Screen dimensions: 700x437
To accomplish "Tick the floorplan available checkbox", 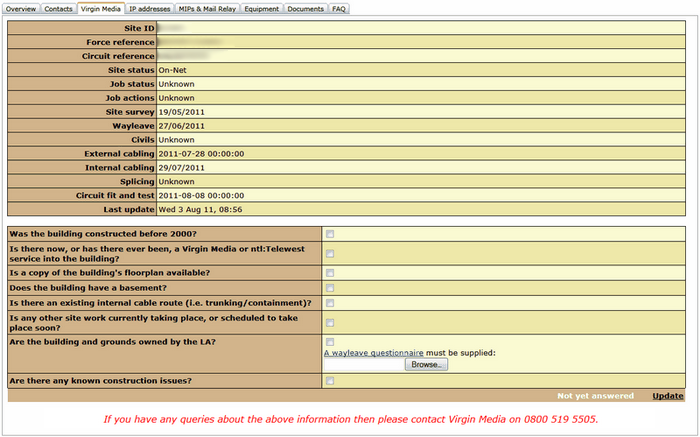I will point(330,273).
